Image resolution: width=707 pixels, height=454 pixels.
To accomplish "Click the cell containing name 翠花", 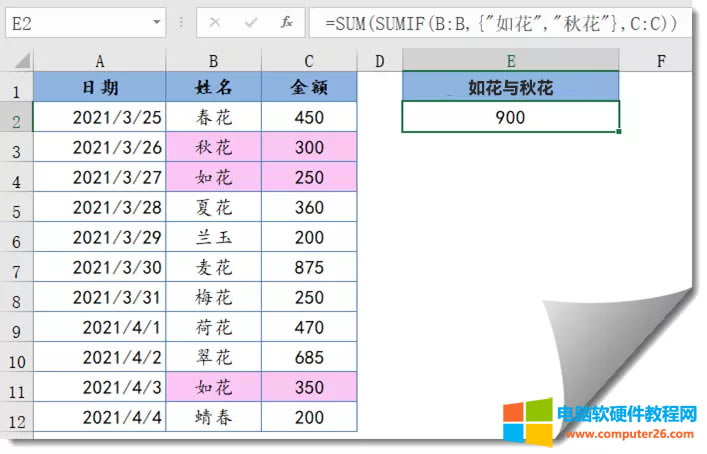I will pyautogui.click(x=213, y=357).
